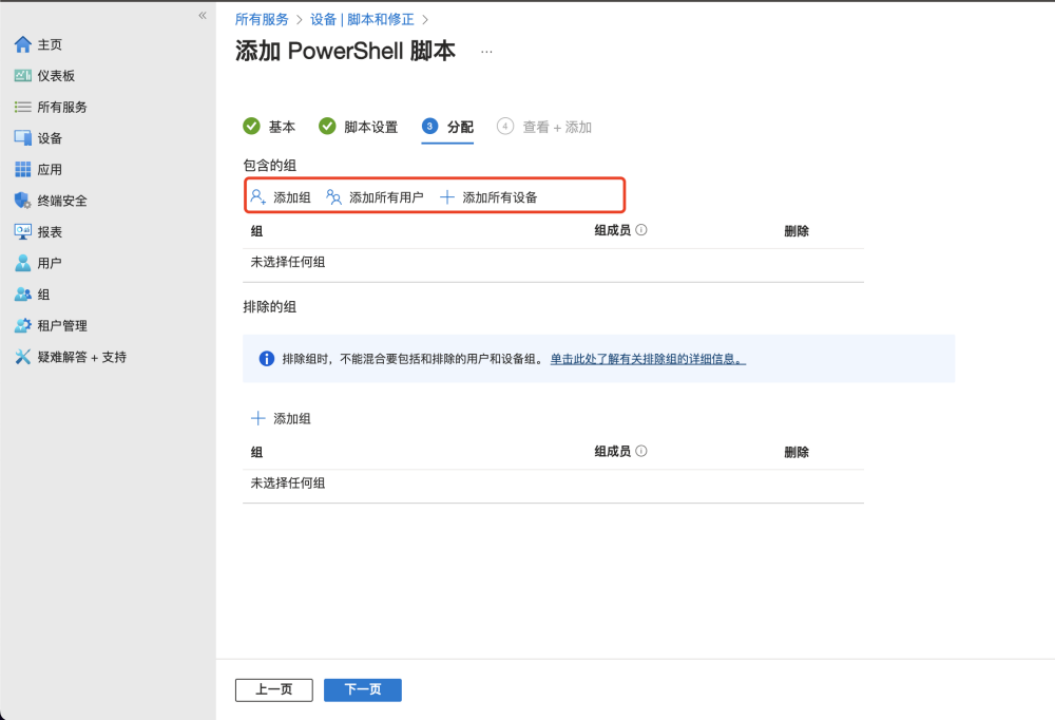Click the step 3 circle icon
Screen dimensions: 1055x720
[430, 126]
